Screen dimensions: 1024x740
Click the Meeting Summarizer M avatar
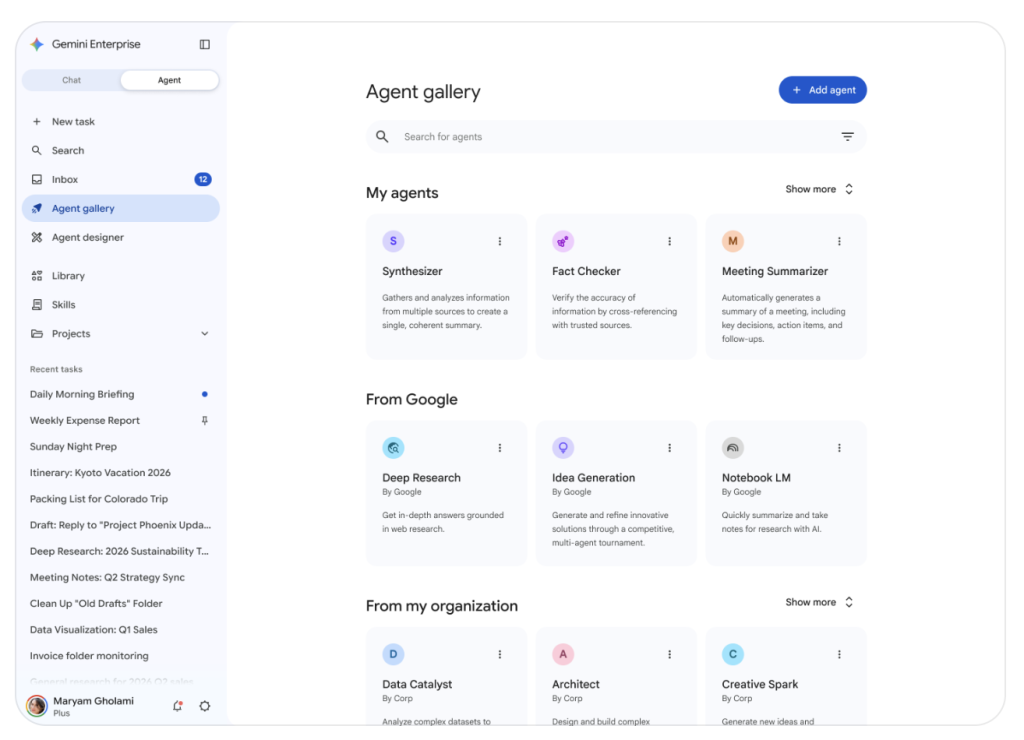pos(733,241)
